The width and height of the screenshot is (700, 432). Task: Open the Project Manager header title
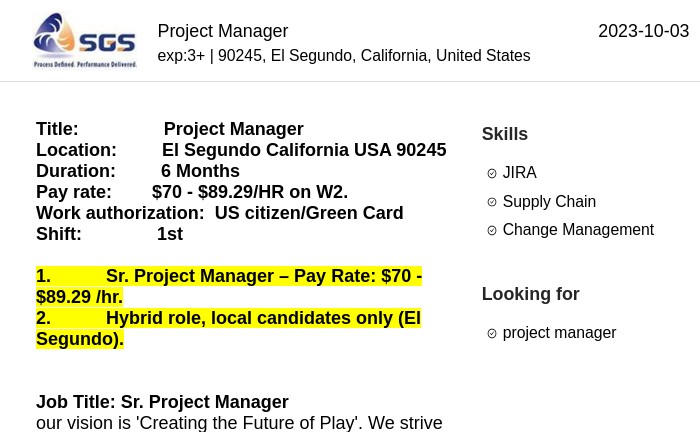click(x=223, y=31)
